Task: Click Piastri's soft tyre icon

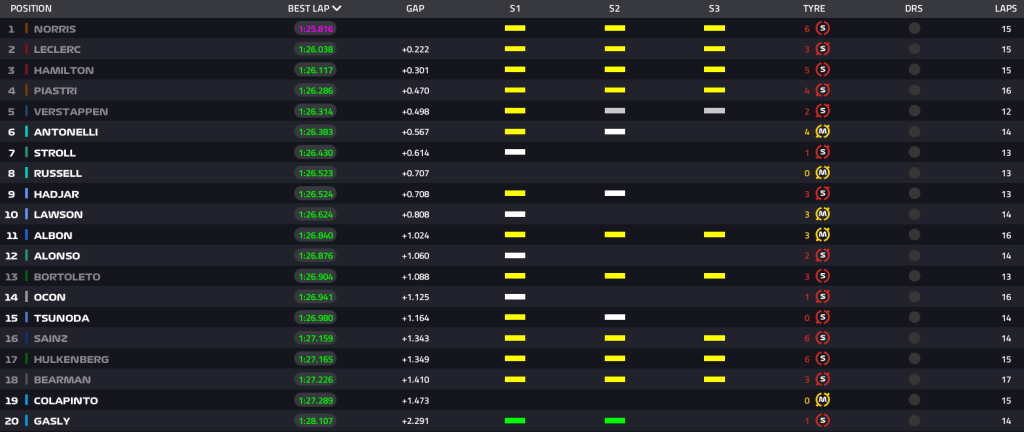Action: (x=823, y=91)
